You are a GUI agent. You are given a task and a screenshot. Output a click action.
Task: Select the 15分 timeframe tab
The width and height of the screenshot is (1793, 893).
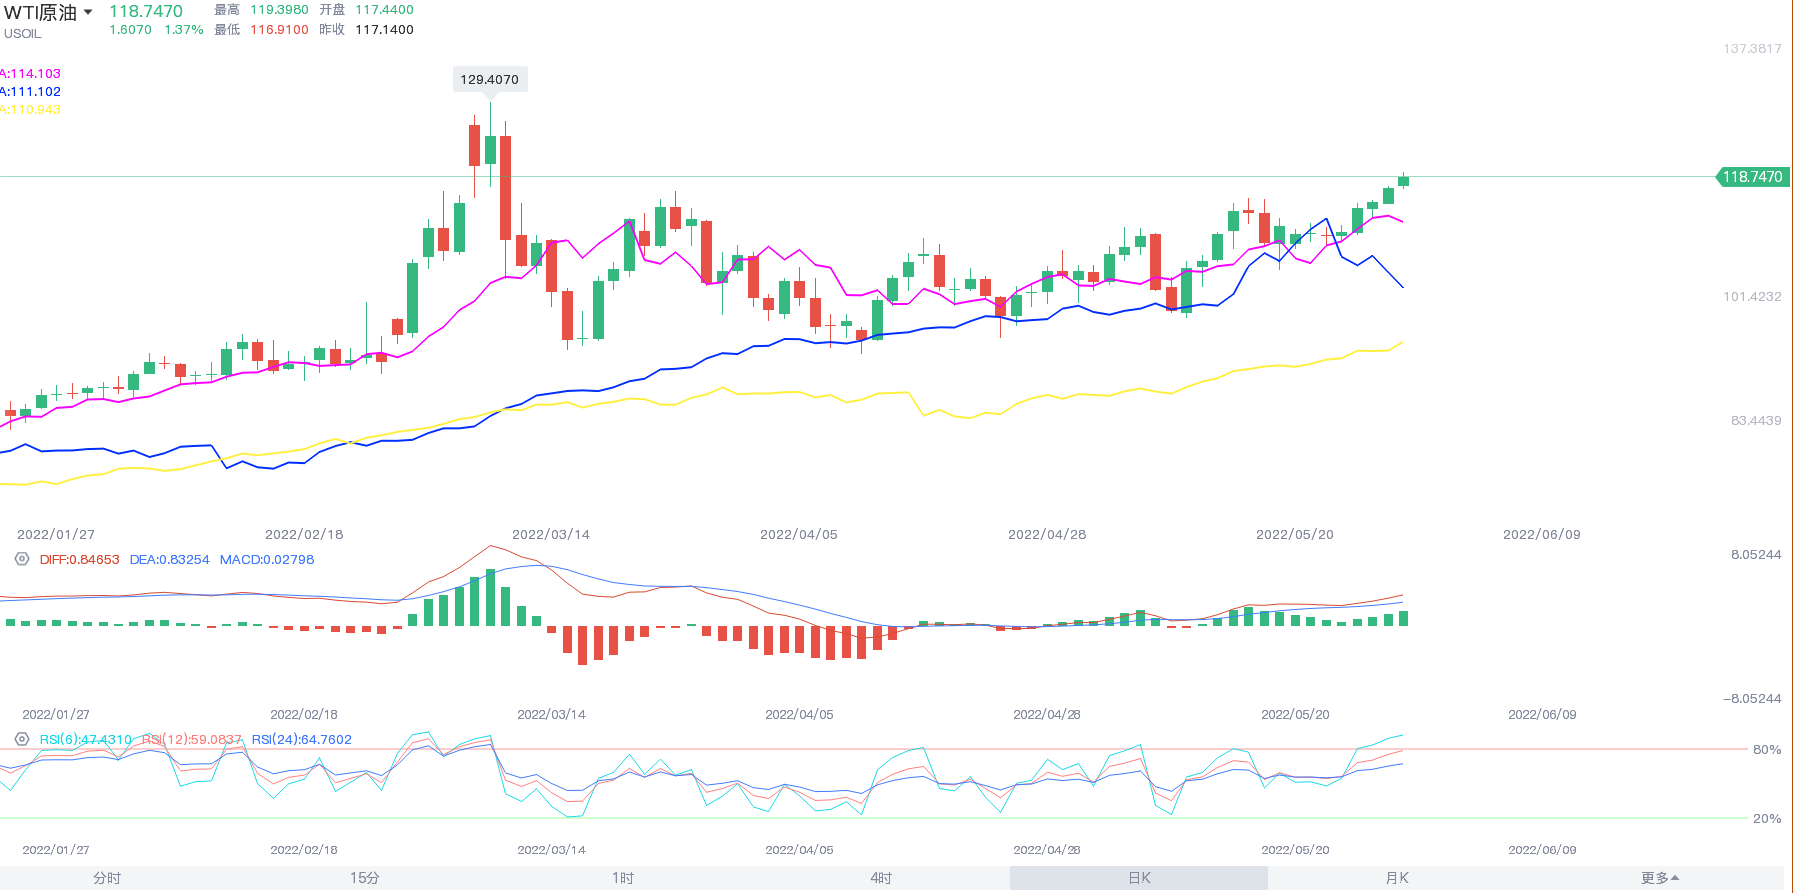365,878
